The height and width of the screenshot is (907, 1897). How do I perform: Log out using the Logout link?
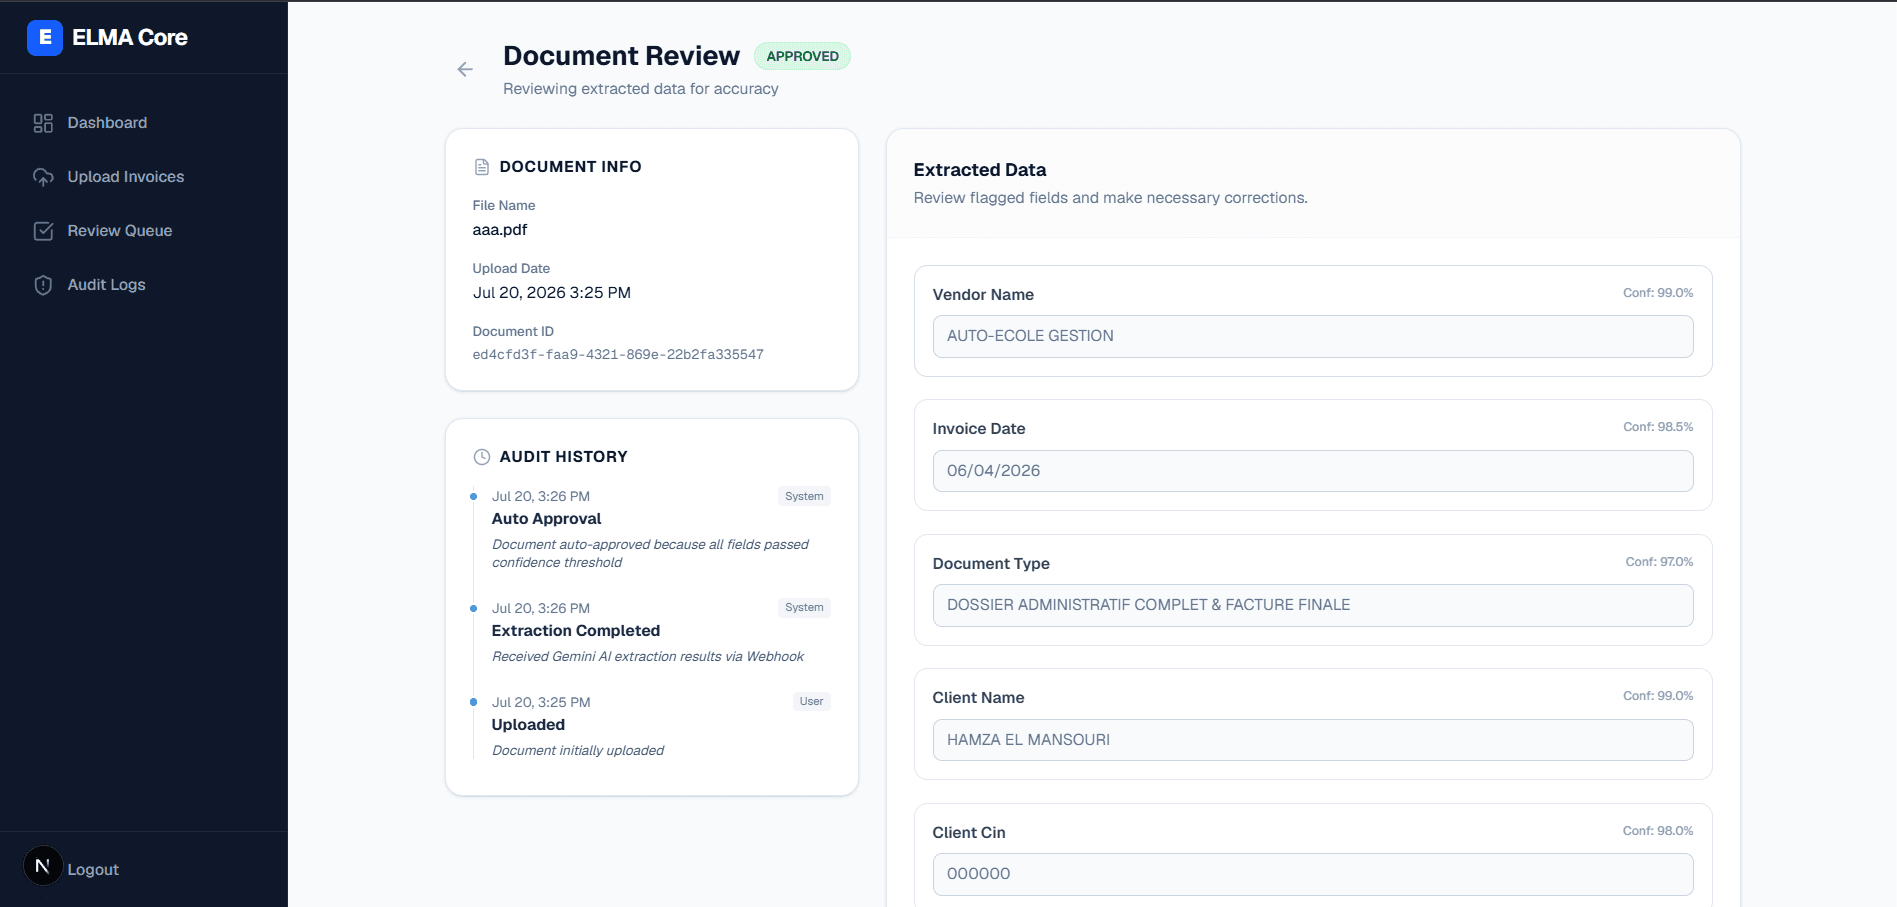(x=93, y=870)
